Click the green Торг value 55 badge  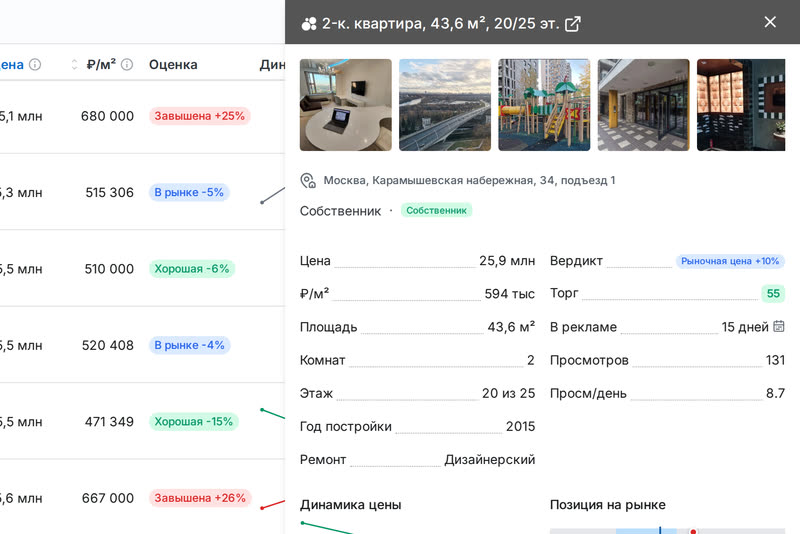pos(773,293)
